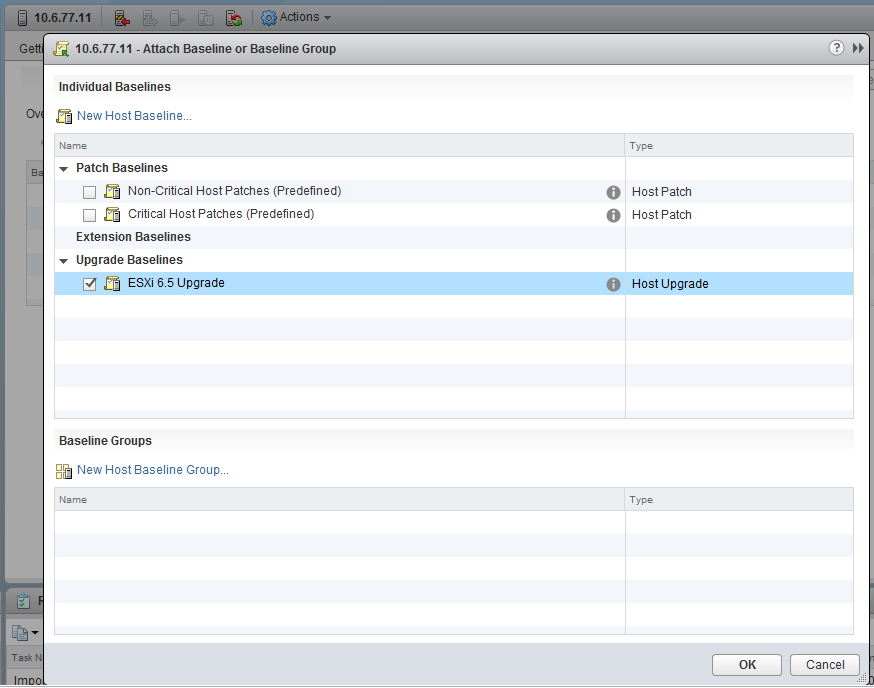Open the Actions gear dropdown menu
The width and height of the screenshot is (874, 688).
tap(296, 17)
